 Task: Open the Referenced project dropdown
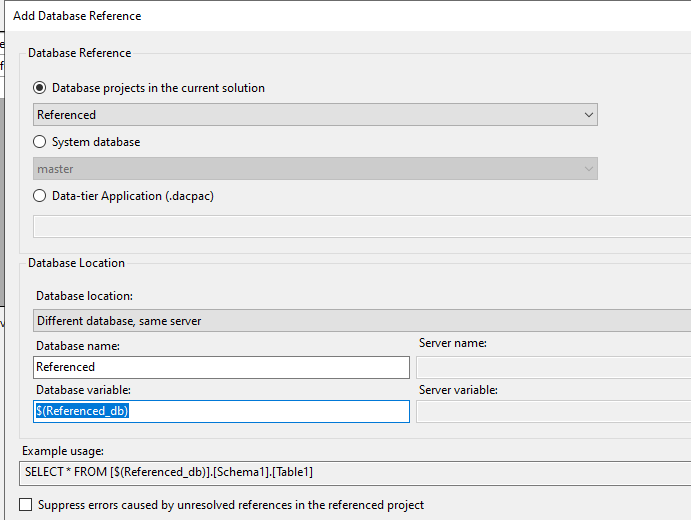[x=316, y=115]
